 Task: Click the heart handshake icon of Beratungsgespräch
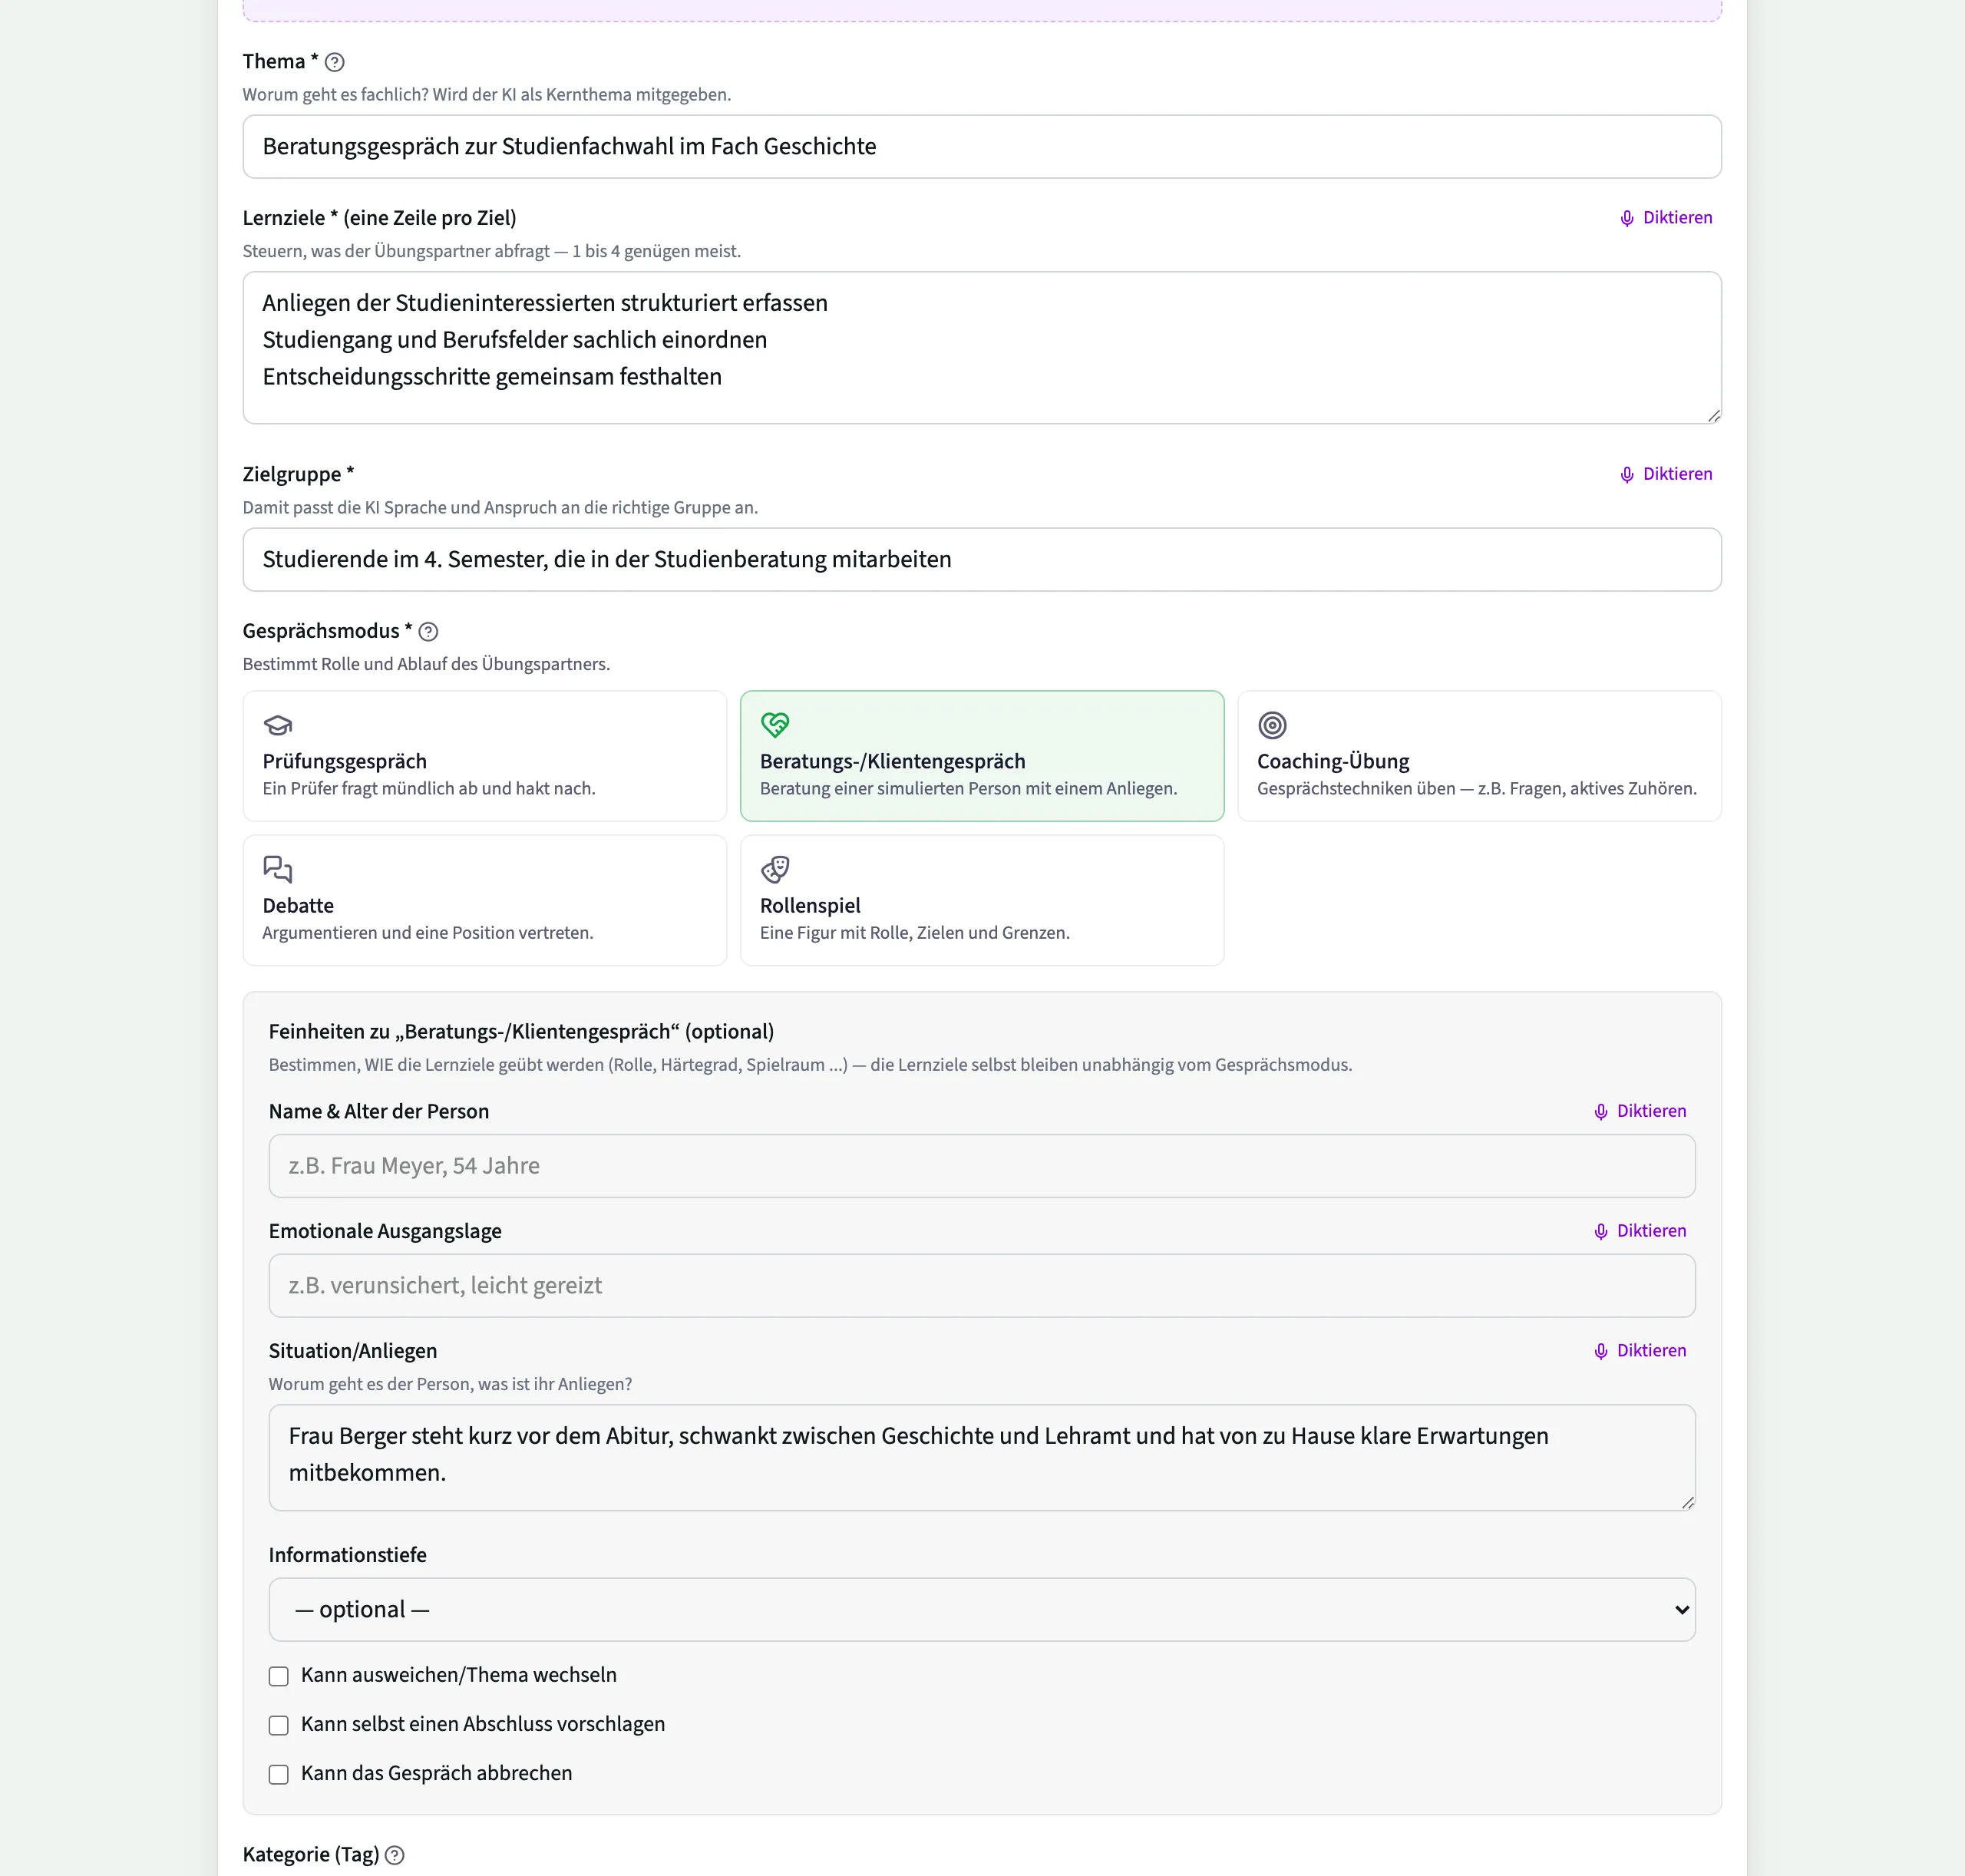(x=775, y=725)
